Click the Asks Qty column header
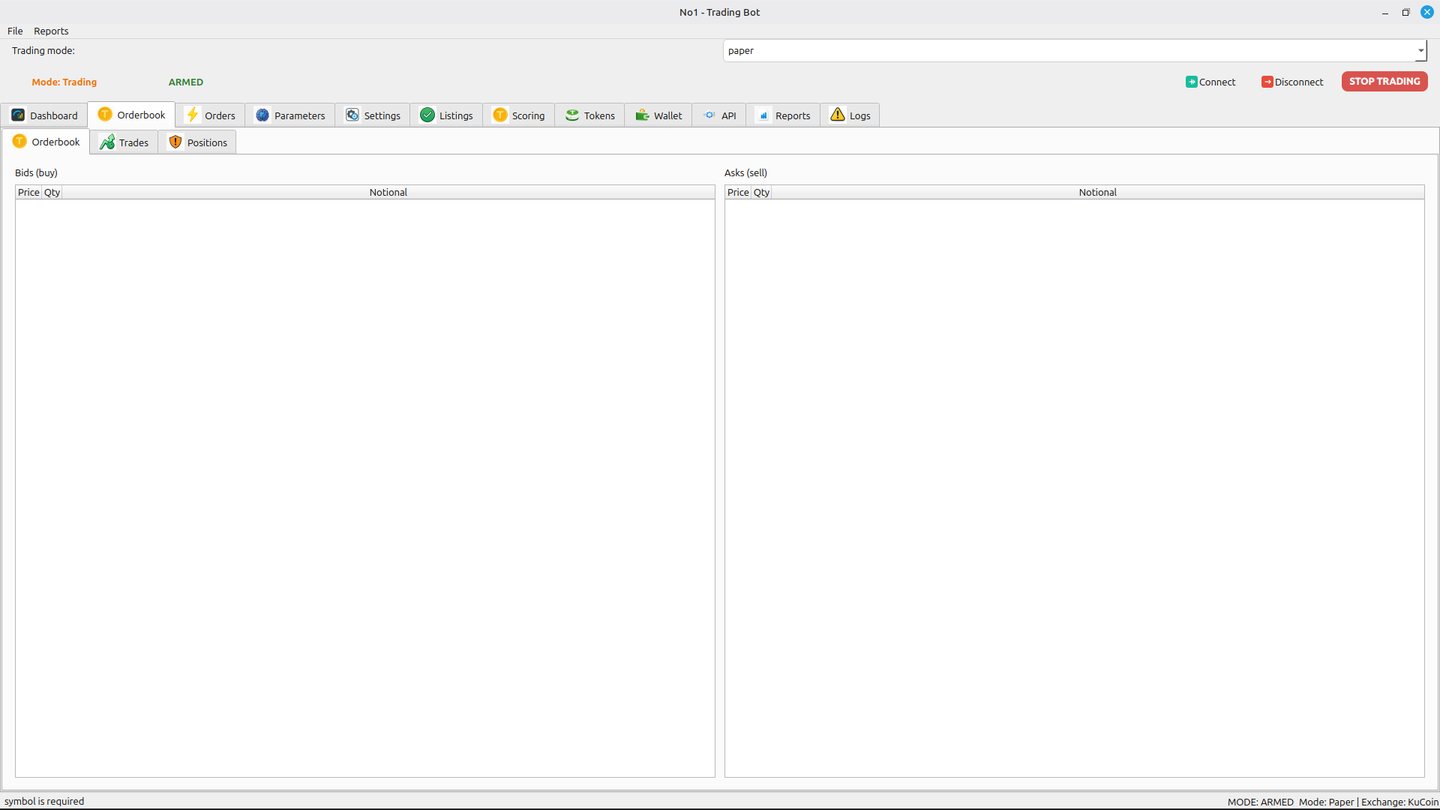Screen dimensions: 1440x810 tap(762, 192)
